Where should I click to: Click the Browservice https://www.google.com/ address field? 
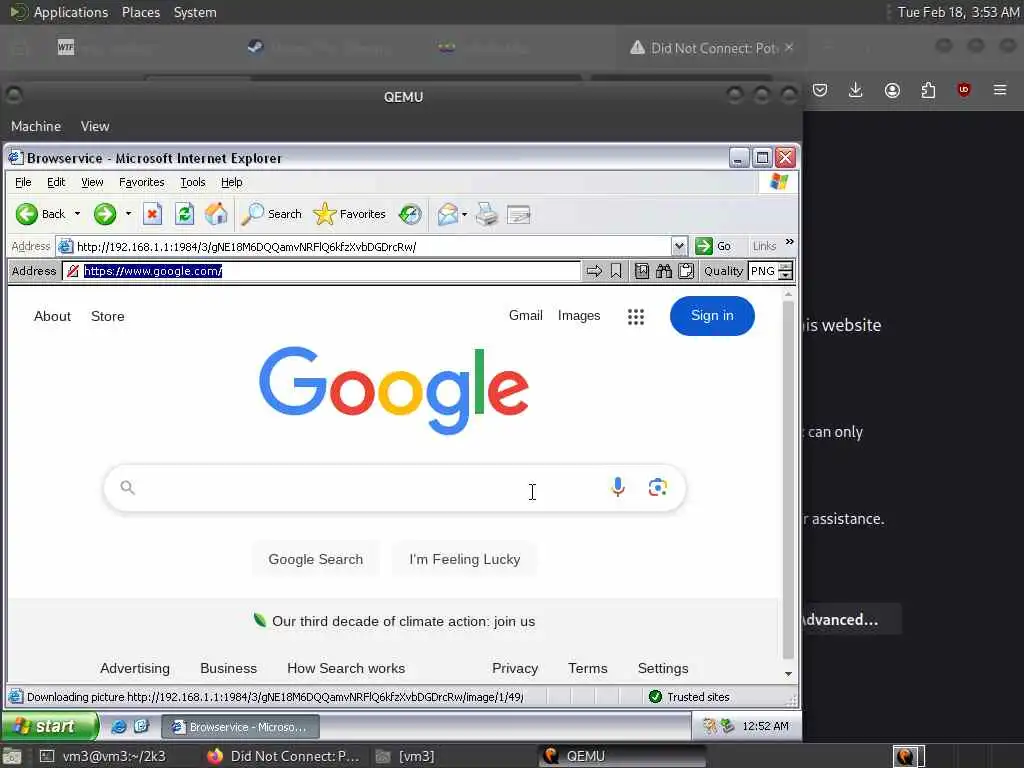pyautogui.click(x=321, y=271)
